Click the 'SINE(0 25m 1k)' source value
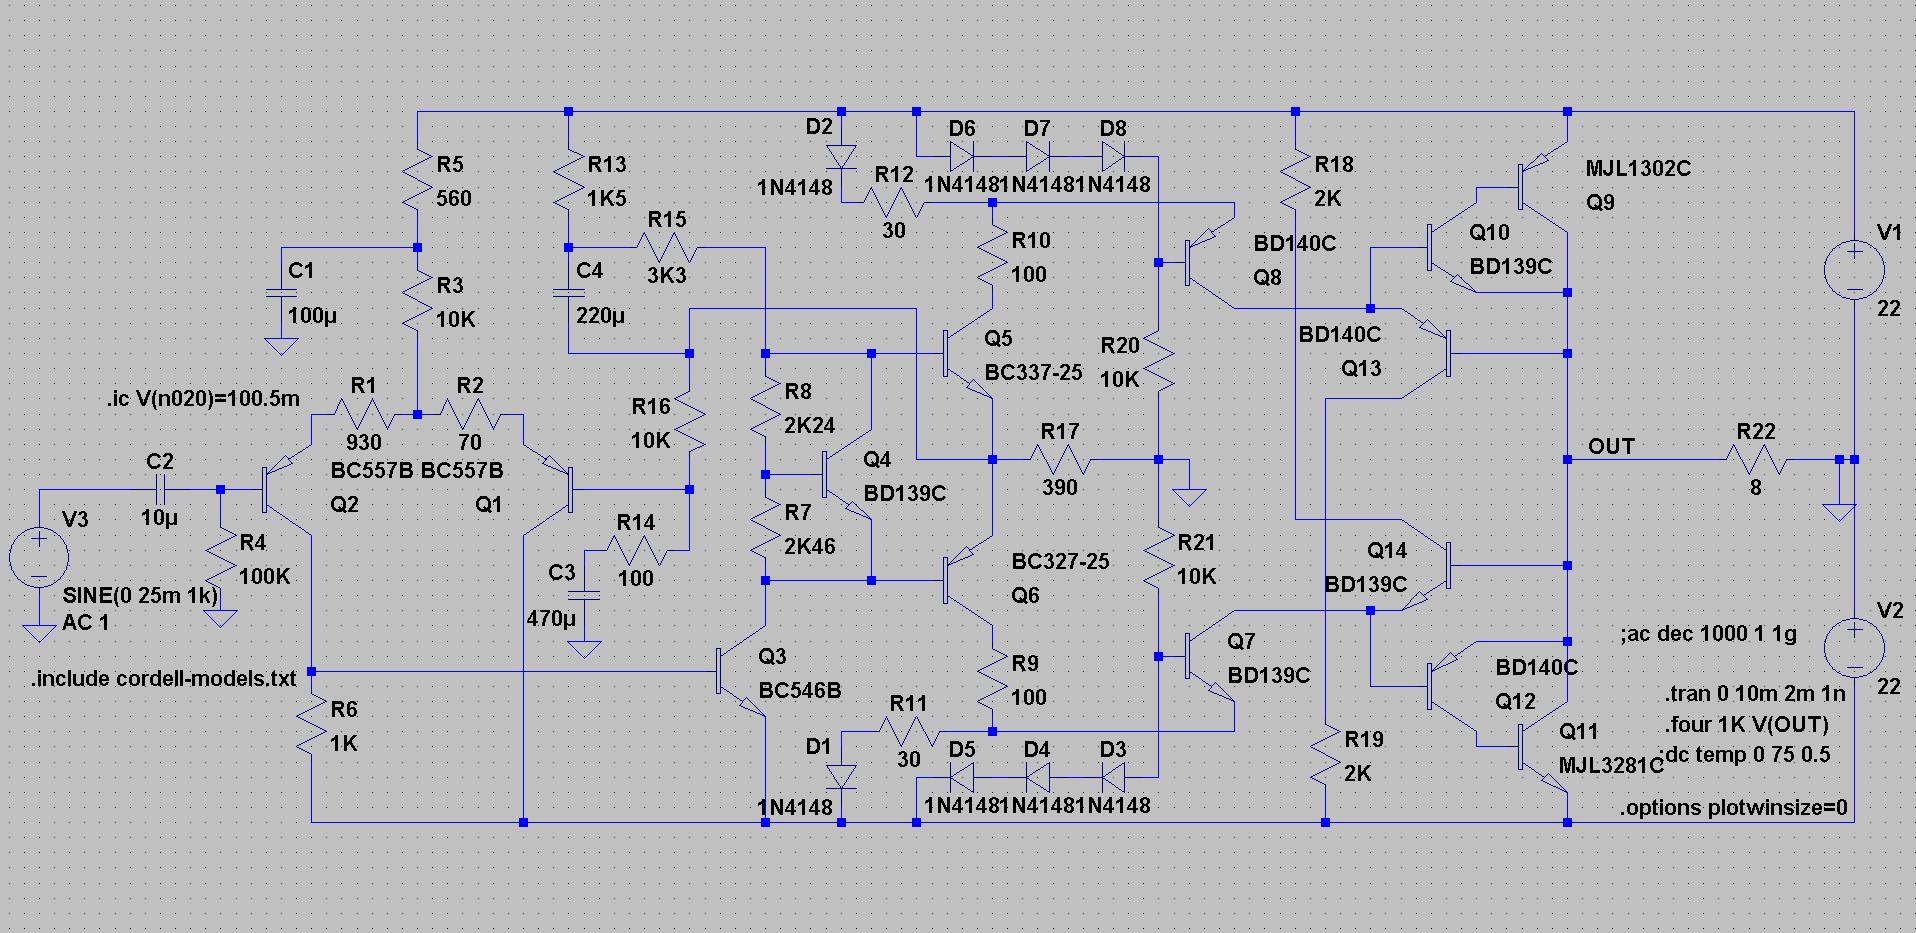1916x933 pixels. click(140, 595)
